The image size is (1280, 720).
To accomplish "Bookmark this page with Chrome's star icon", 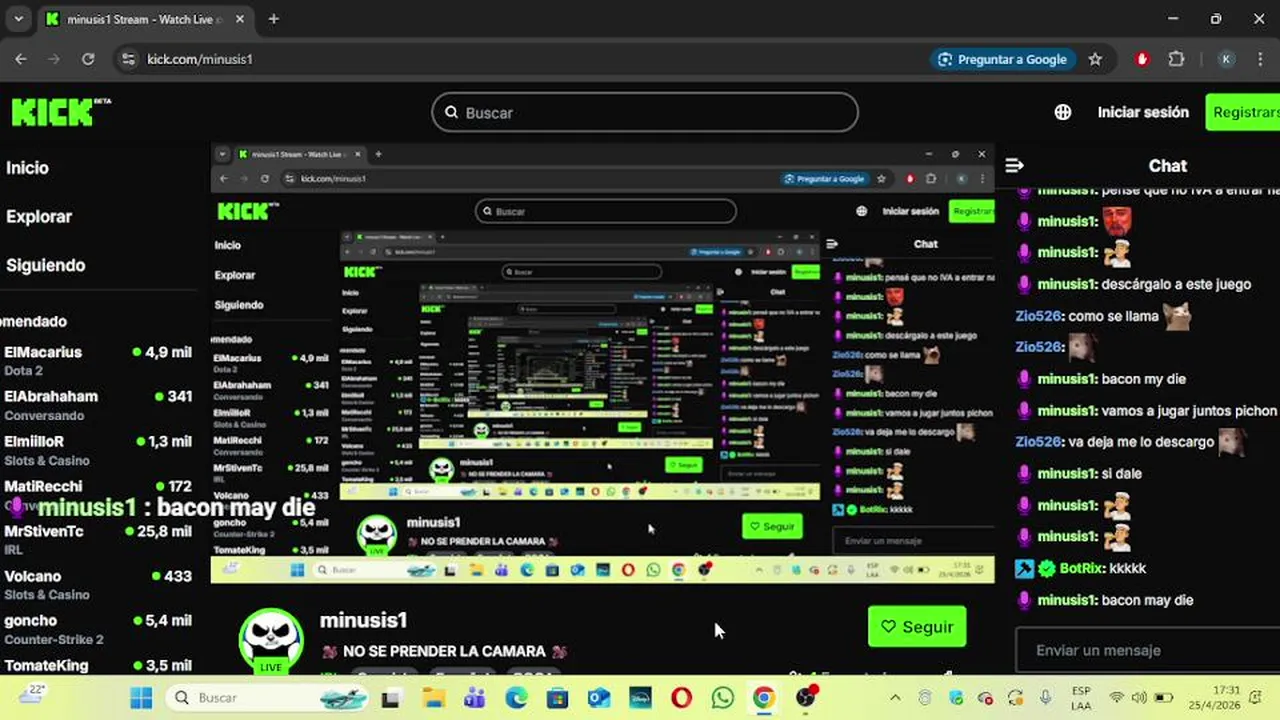I will [1095, 59].
